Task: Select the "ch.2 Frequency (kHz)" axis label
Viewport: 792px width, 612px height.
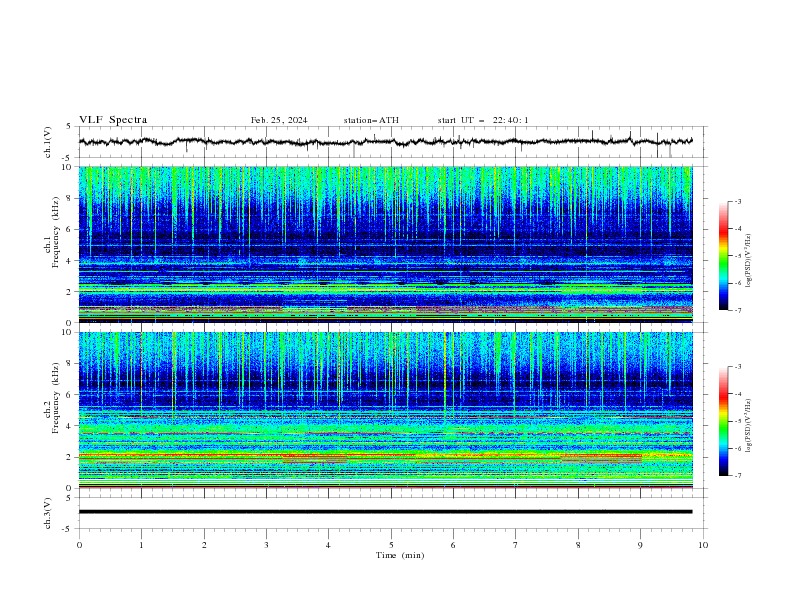Action: pyautogui.click(x=52, y=398)
